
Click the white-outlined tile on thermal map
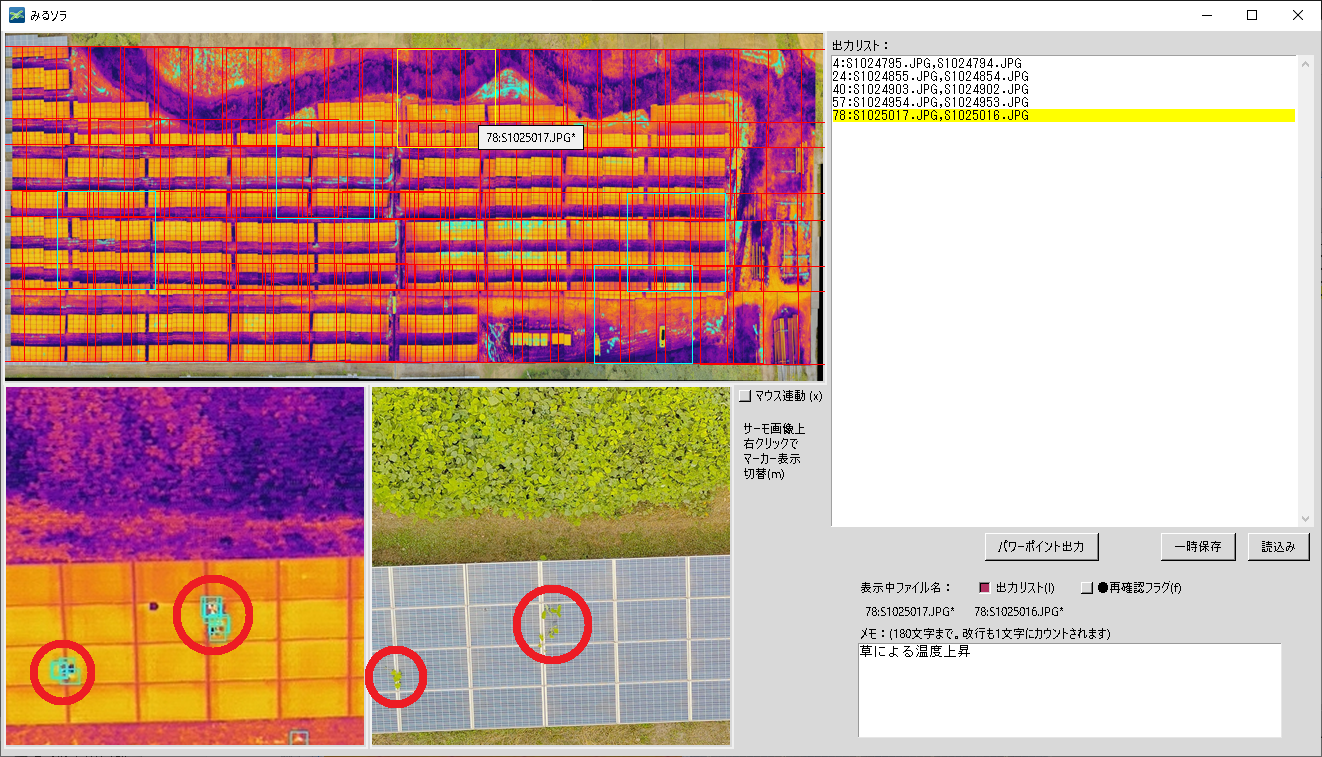click(x=446, y=98)
